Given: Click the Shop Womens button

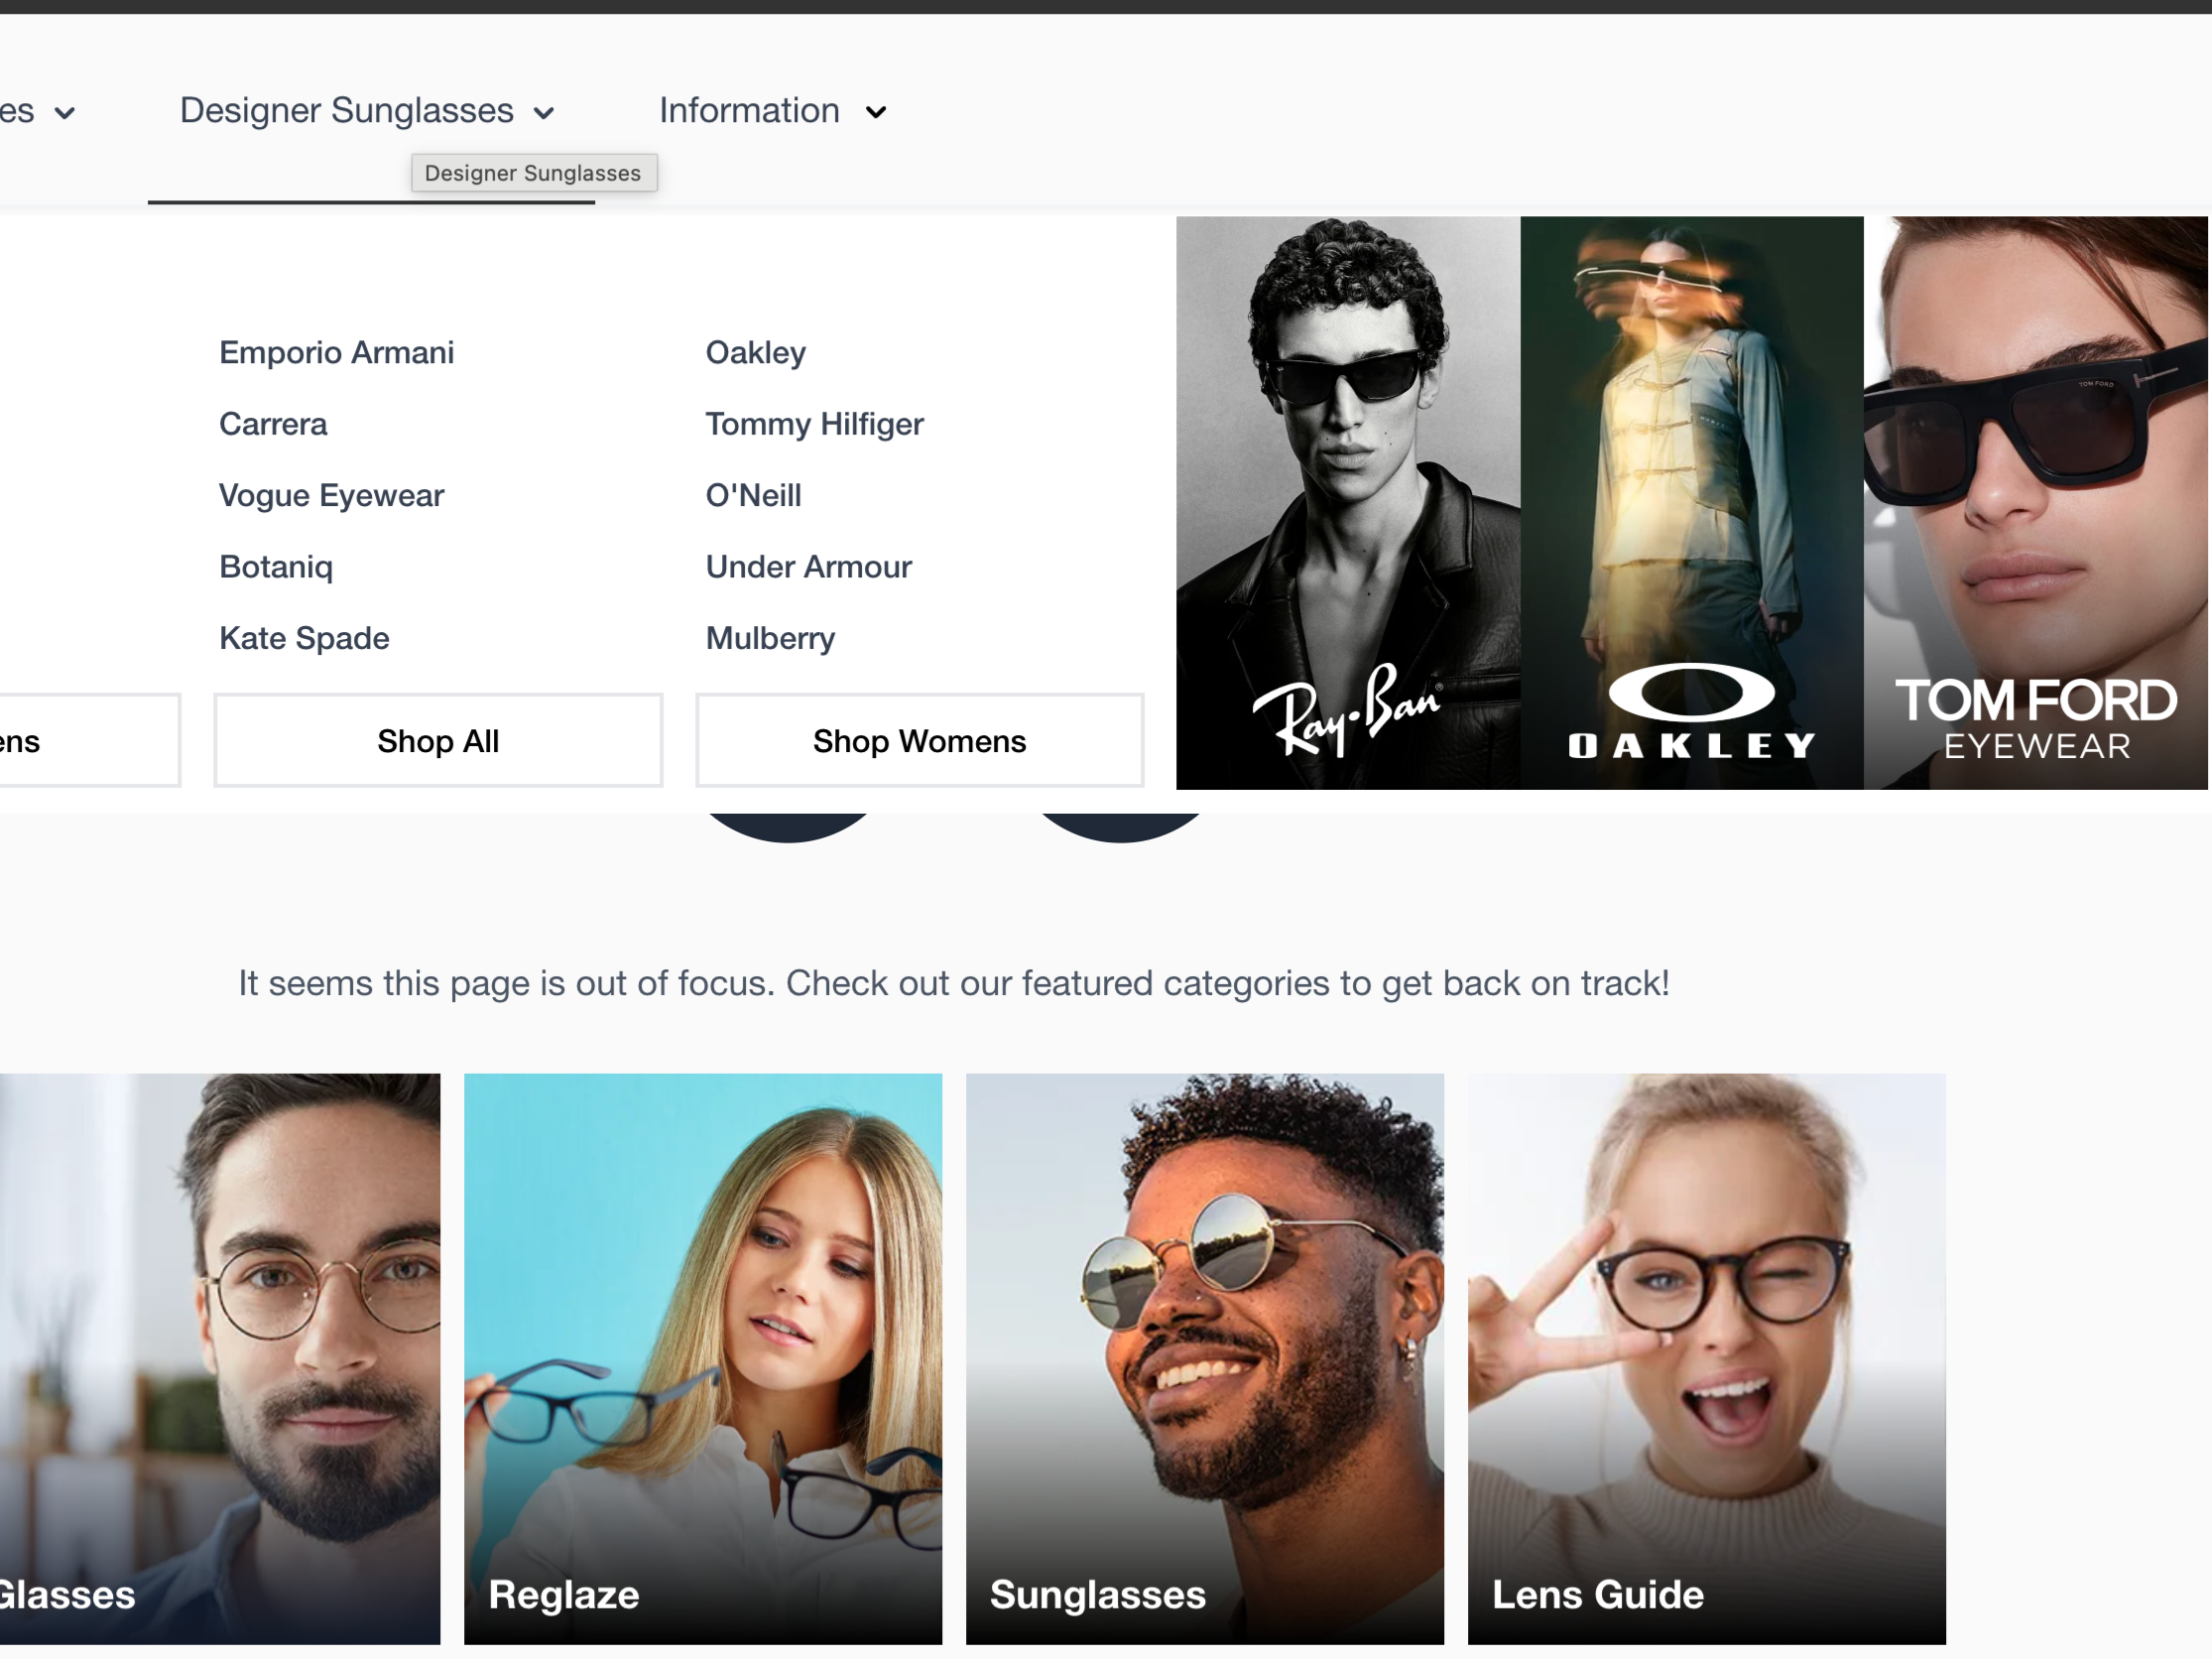Looking at the screenshot, I should coord(919,741).
